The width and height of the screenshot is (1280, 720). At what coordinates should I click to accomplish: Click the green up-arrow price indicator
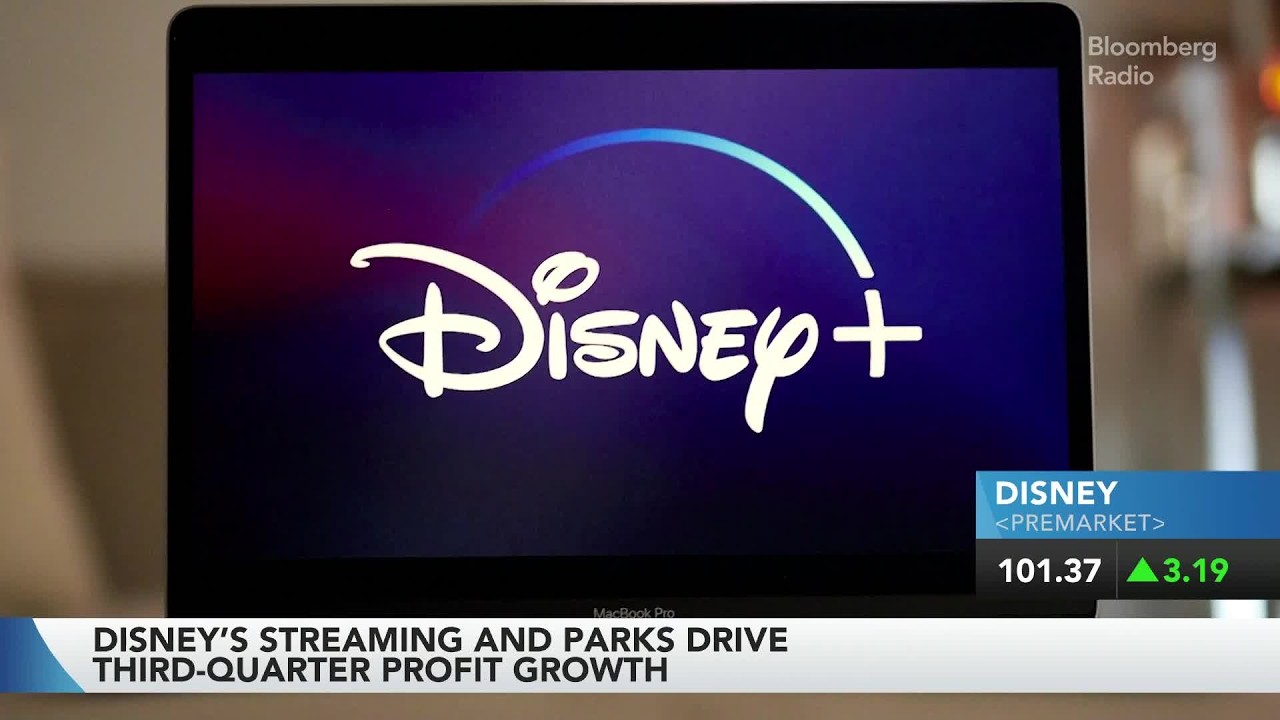1142,570
